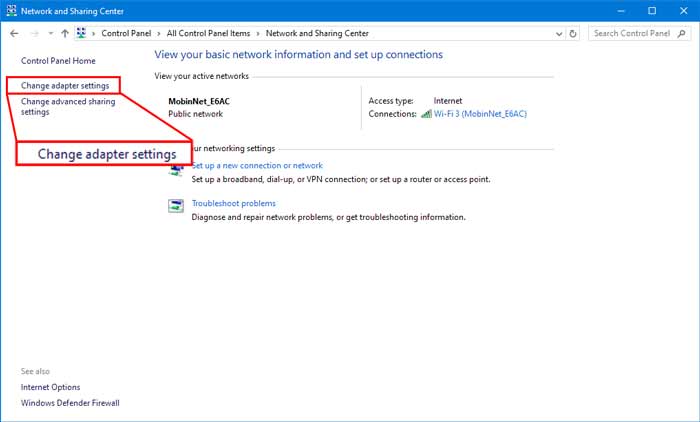Open address bar history dropdown
Image resolution: width=700 pixels, height=422 pixels.
(x=559, y=34)
